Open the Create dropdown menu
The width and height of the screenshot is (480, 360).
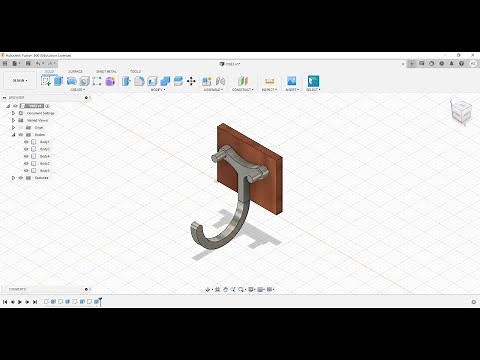[x=78, y=90]
